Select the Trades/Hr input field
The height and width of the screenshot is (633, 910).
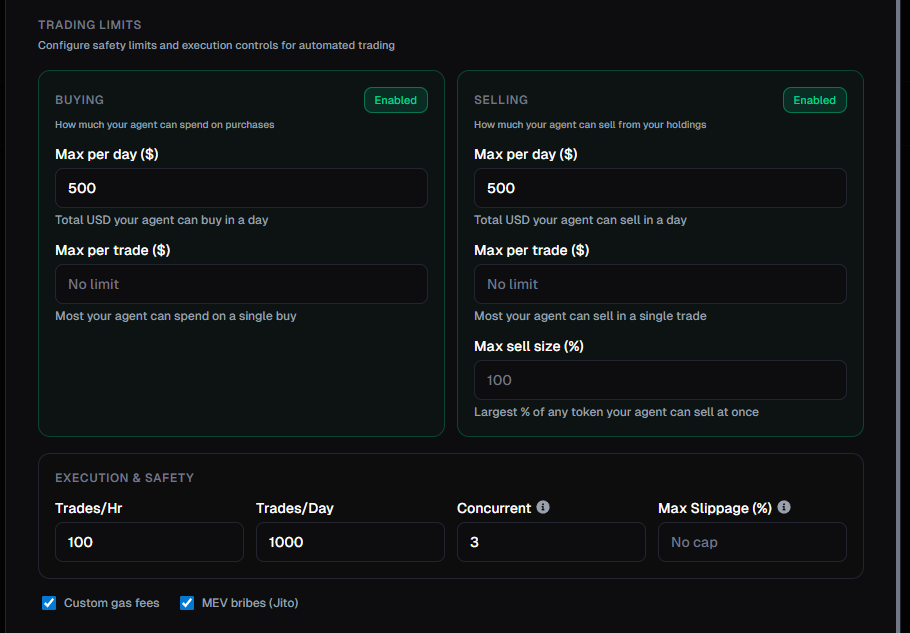coord(148,542)
